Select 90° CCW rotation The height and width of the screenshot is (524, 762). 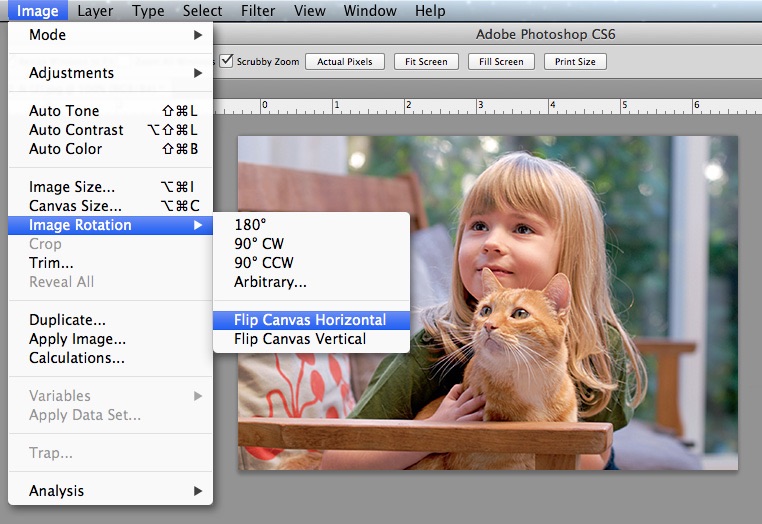click(263, 263)
